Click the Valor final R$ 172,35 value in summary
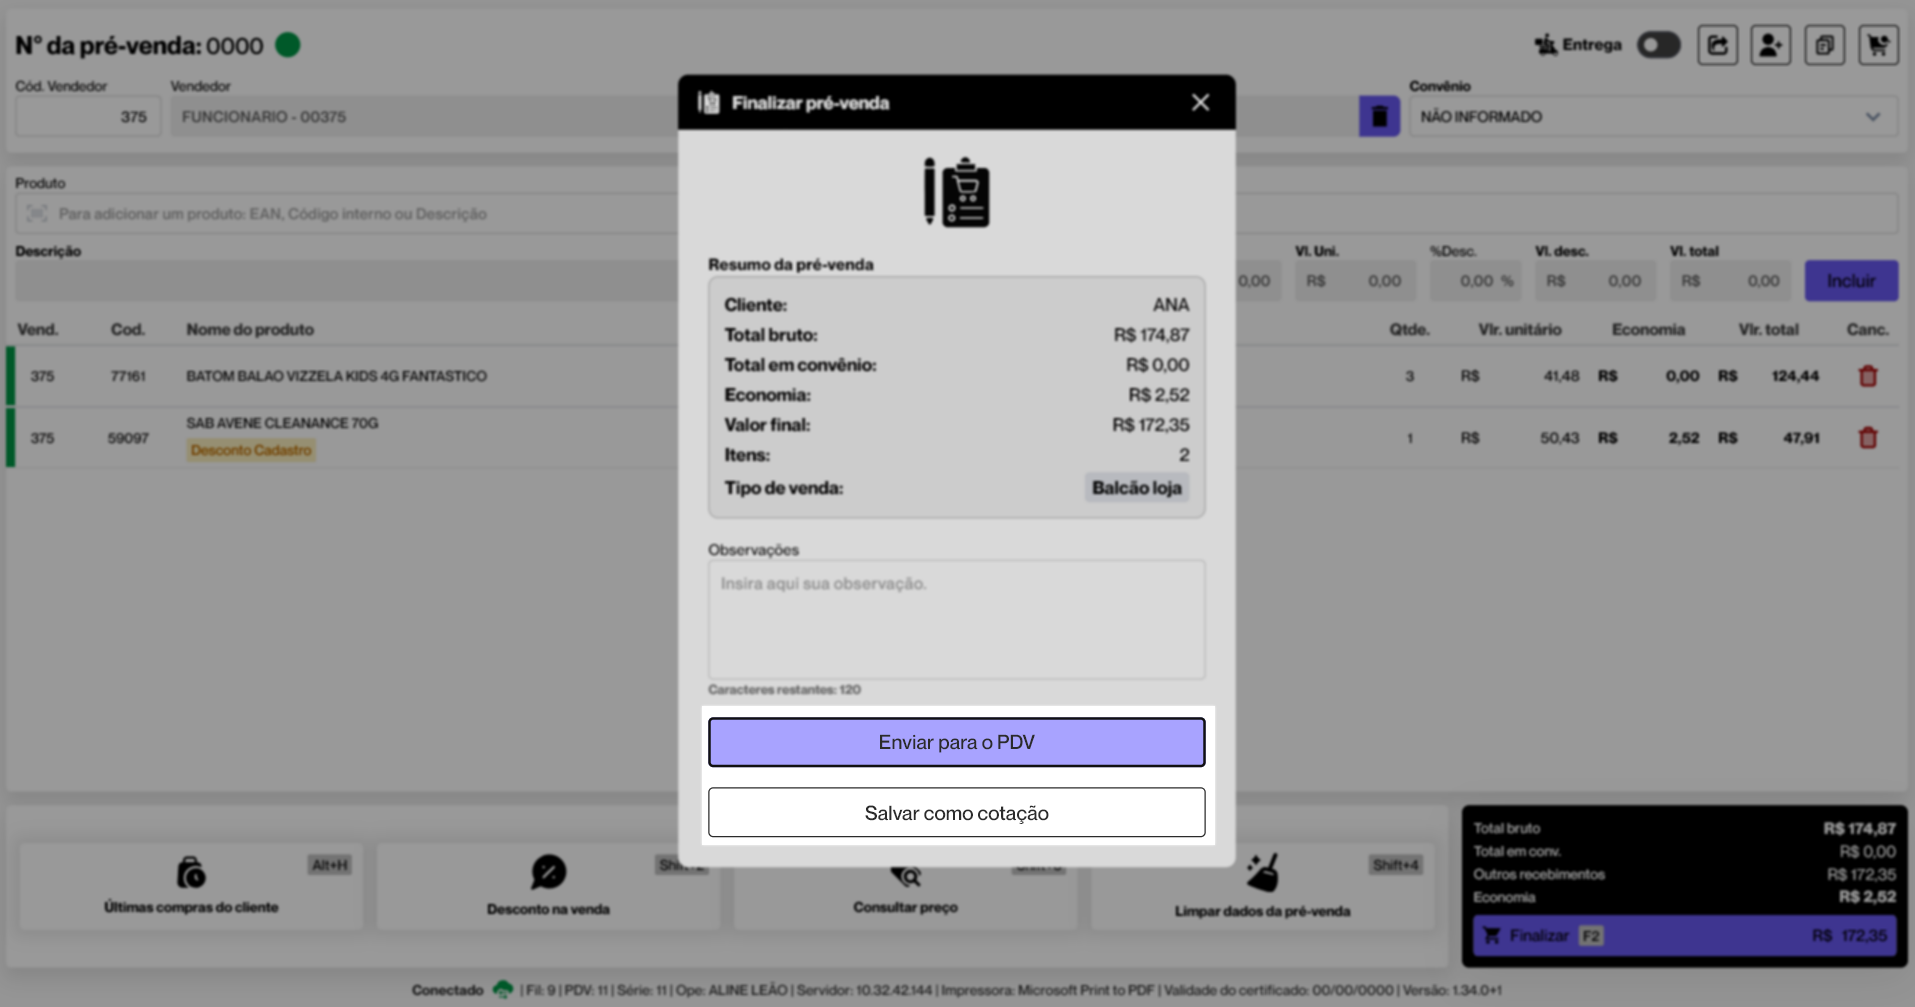1915x1007 pixels. [1151, 425]
